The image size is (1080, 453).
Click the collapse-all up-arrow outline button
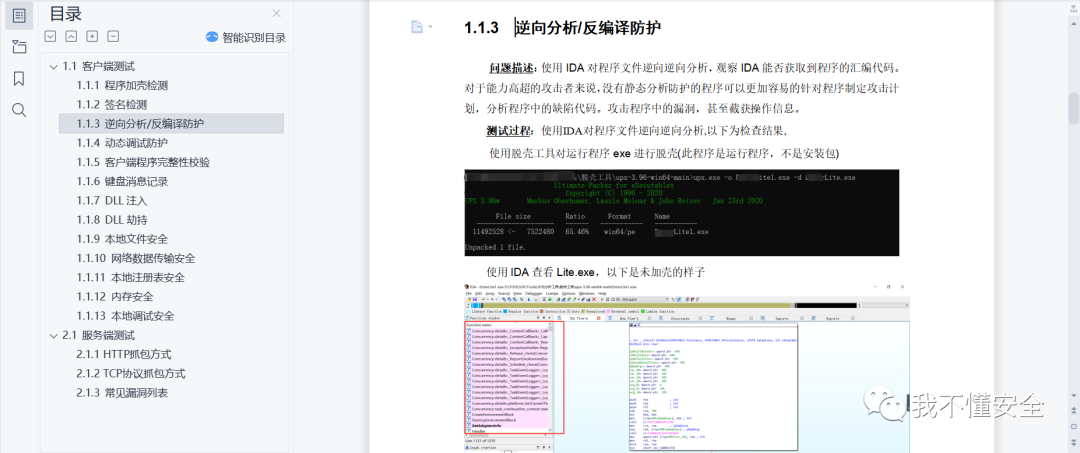tap(71, 36)
